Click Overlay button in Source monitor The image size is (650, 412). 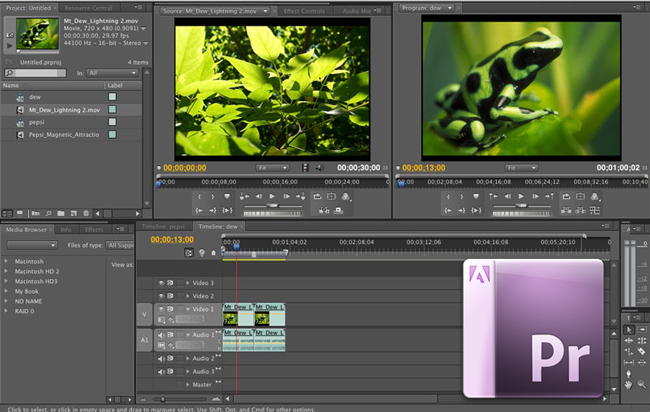[339, 211]
